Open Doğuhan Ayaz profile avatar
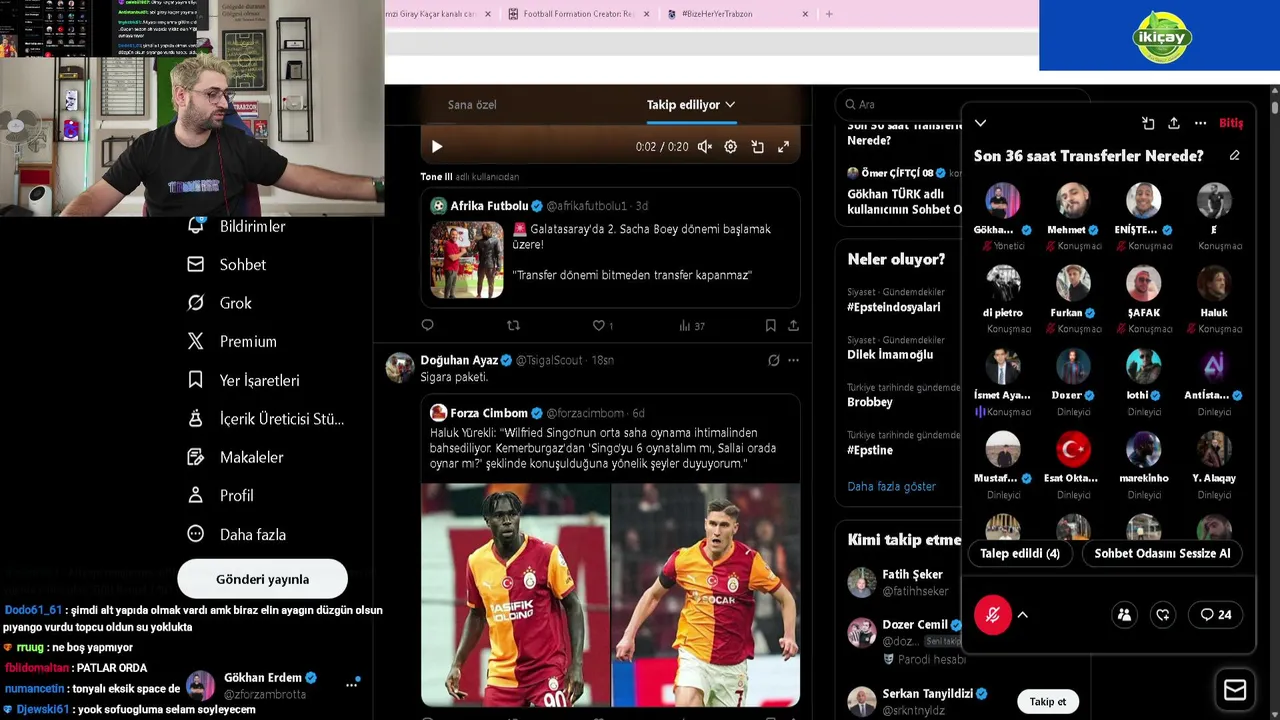Screen dimensions: 1280x720 pyautogui.click(x=400, y=367)
